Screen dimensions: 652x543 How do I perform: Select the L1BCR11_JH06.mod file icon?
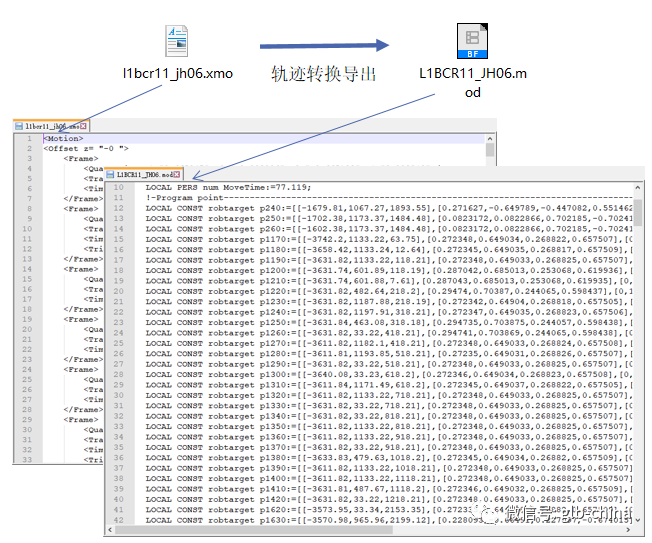472,41
